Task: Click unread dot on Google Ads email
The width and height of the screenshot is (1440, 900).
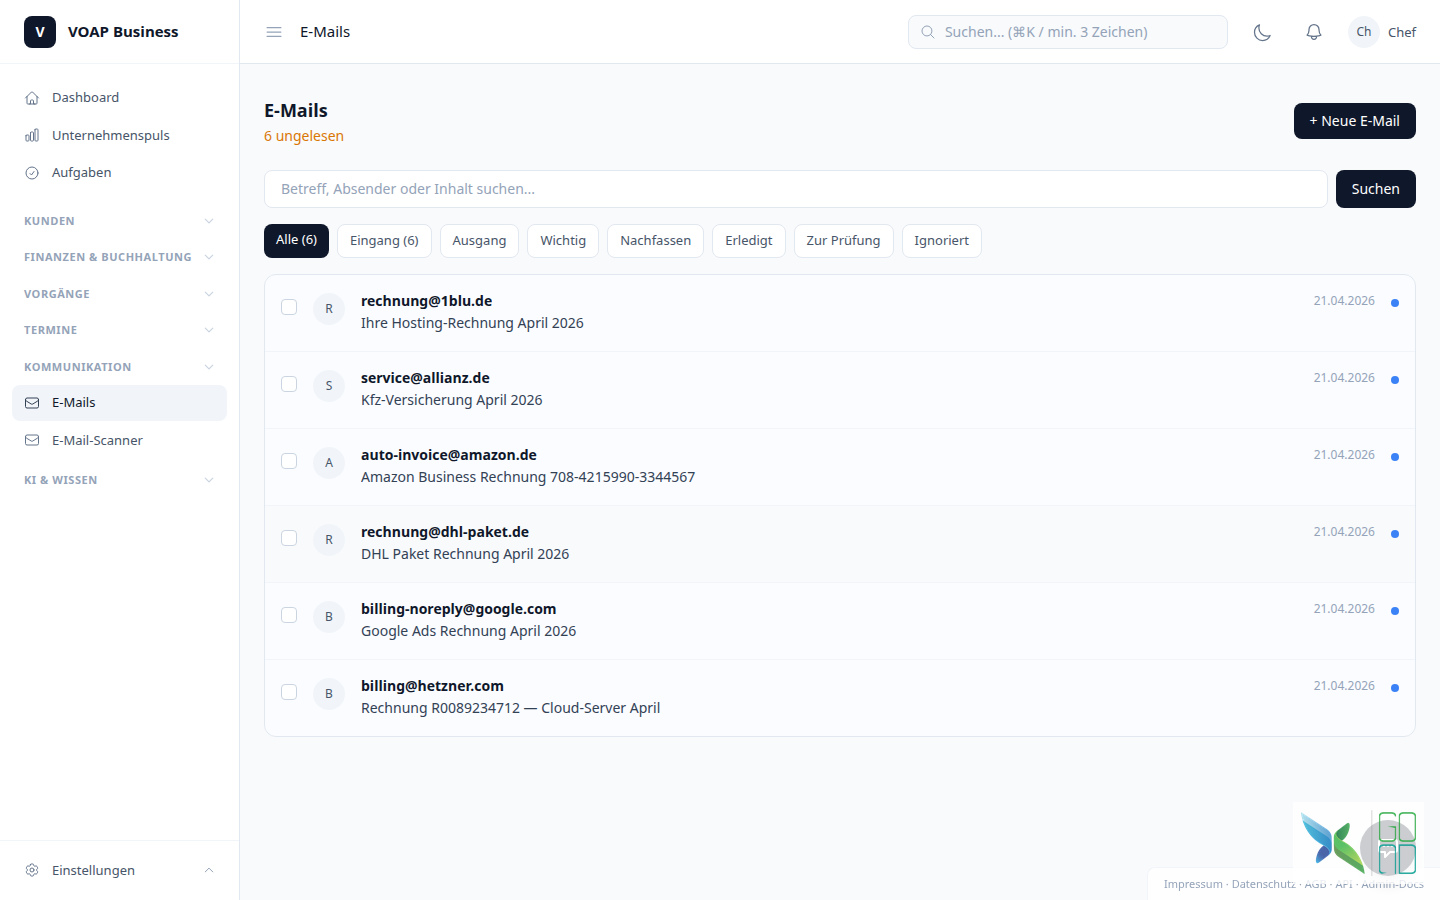Action: coord(1395,611)
